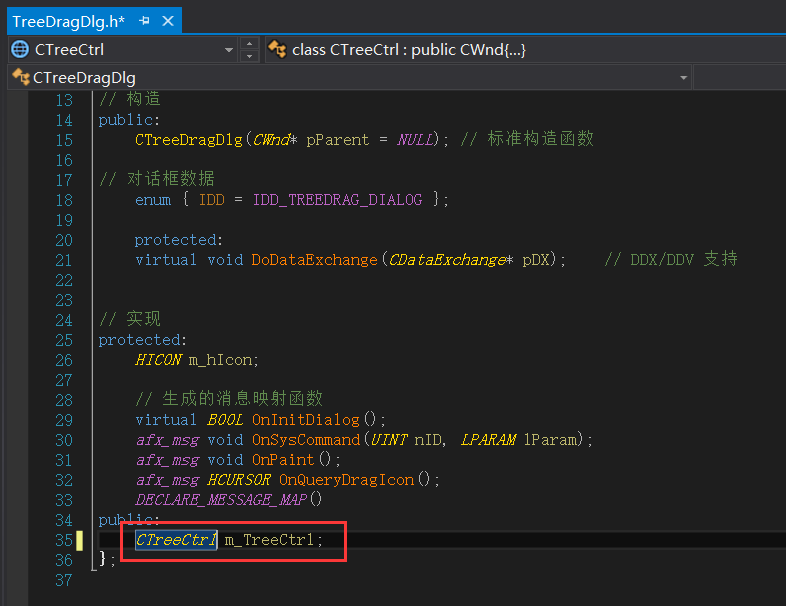Viewport: 786px width, 606px height.
Task: Click the yellow change marker at line 35
Action: pos(79,540)
